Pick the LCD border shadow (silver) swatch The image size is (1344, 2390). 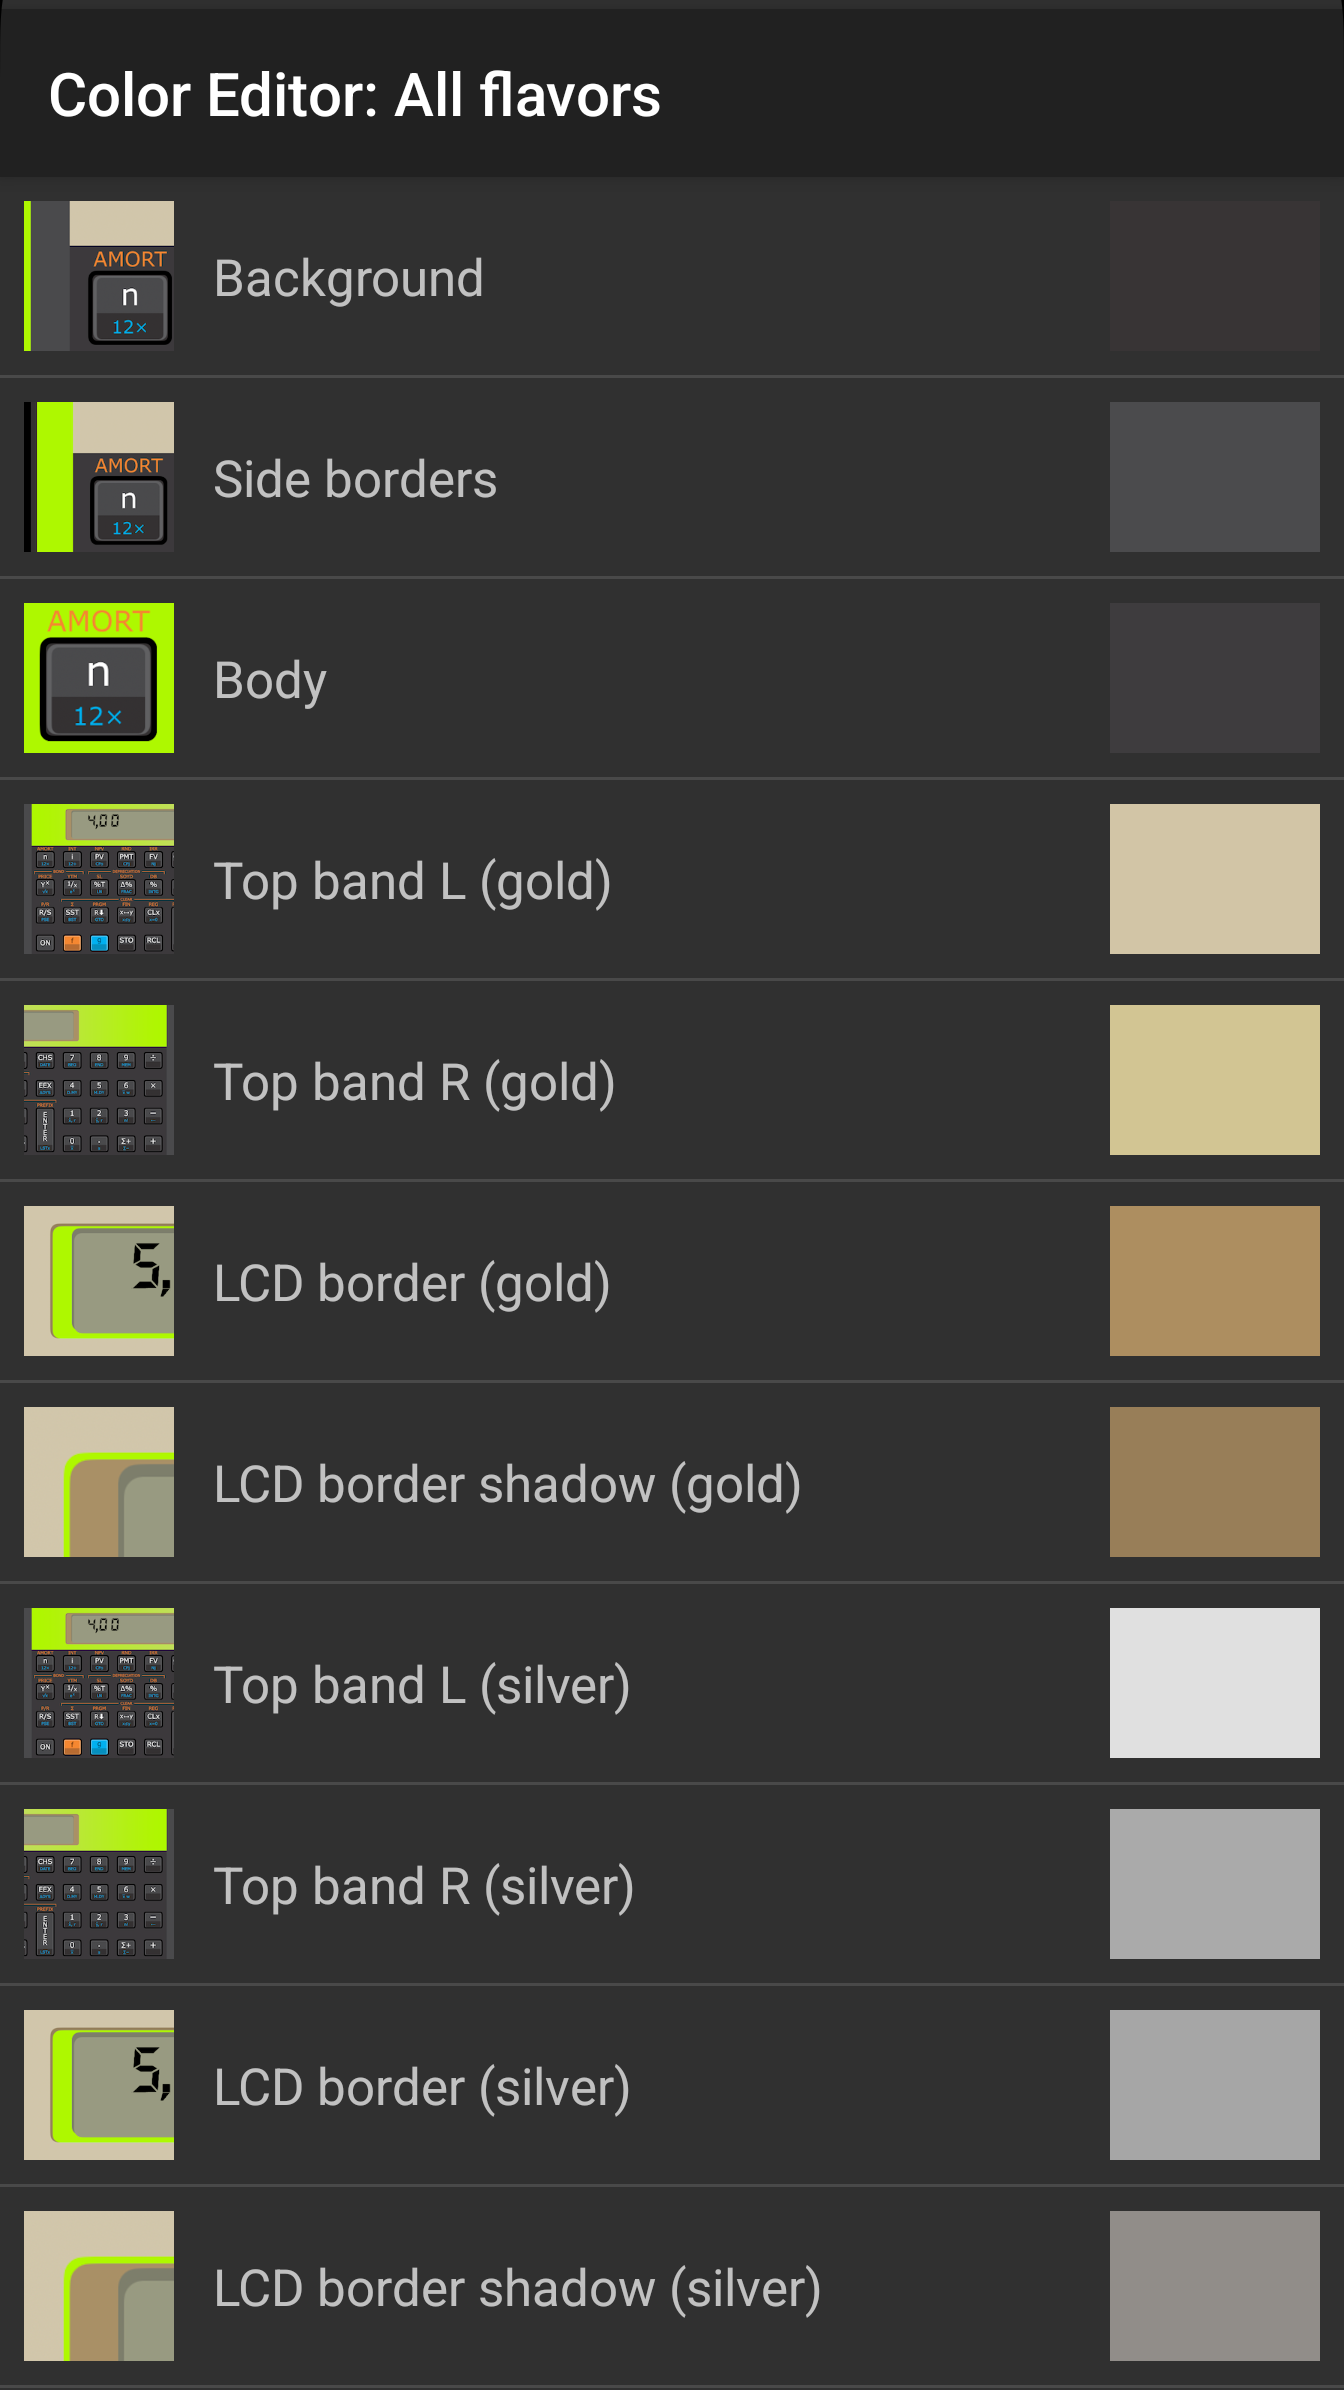(x=1215, y=2286)
